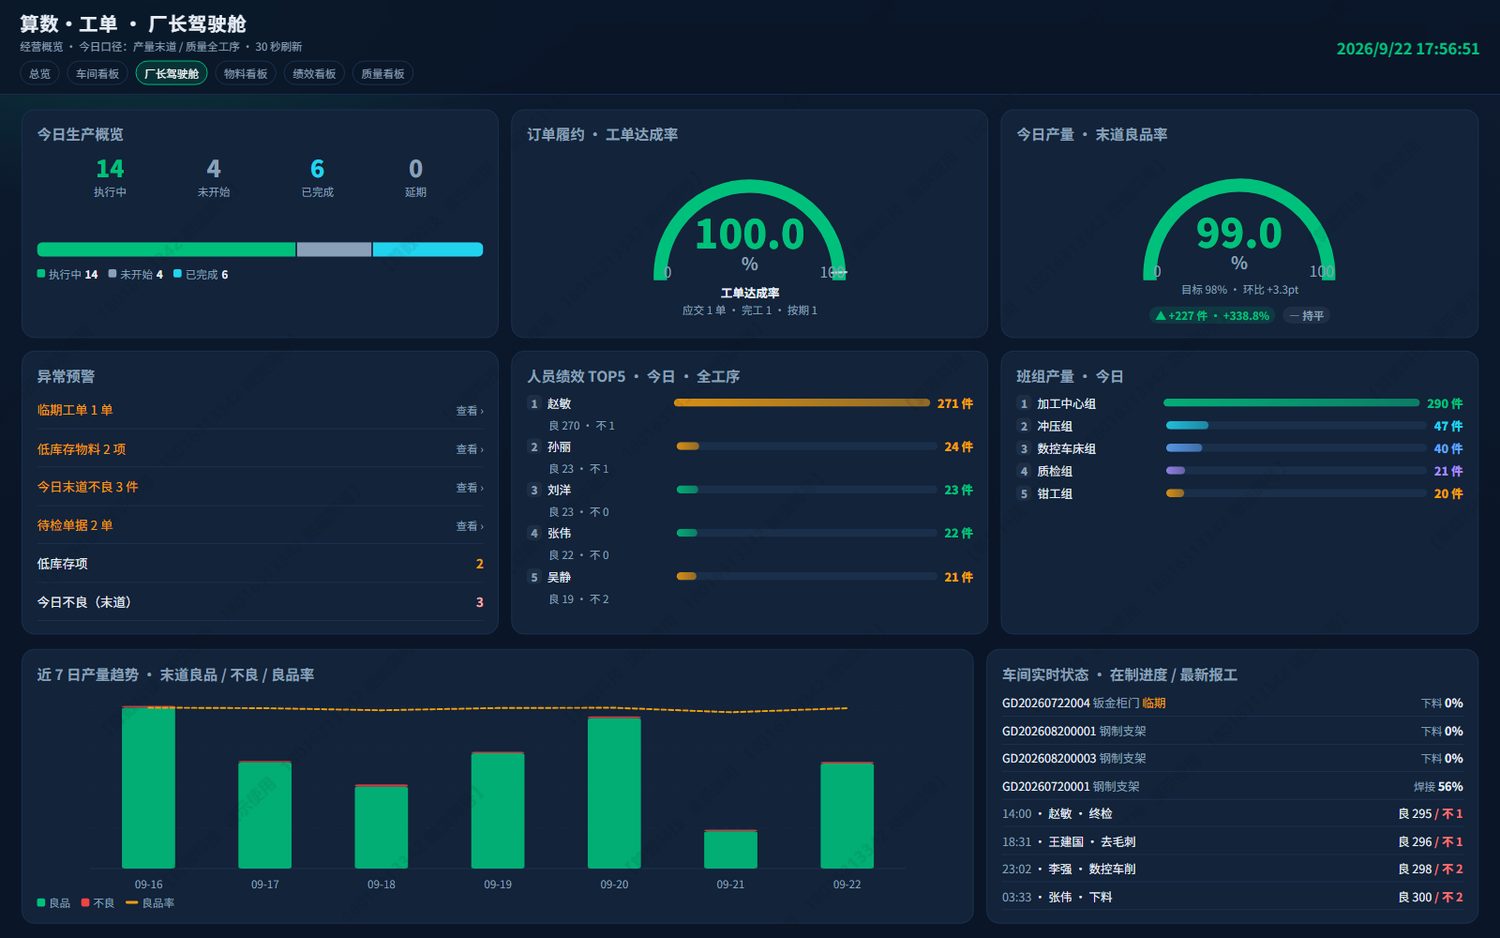Screen dimensions: 1500x938
Task: Click the 加工中心组 team output row
Action: point(1239,404)
